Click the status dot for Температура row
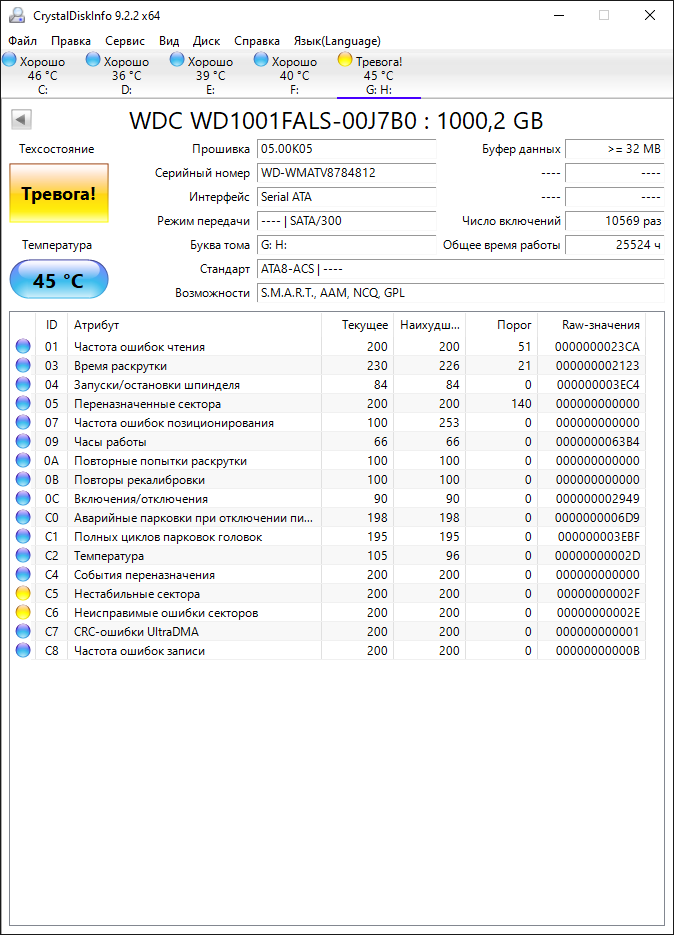 tap(23, 555)
